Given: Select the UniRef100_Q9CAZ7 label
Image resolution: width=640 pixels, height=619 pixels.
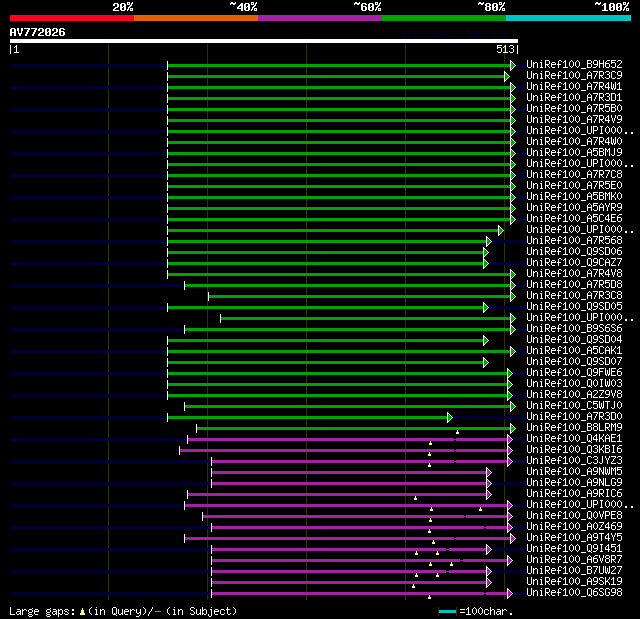Looking at the screenshot, I should [574, 263].
